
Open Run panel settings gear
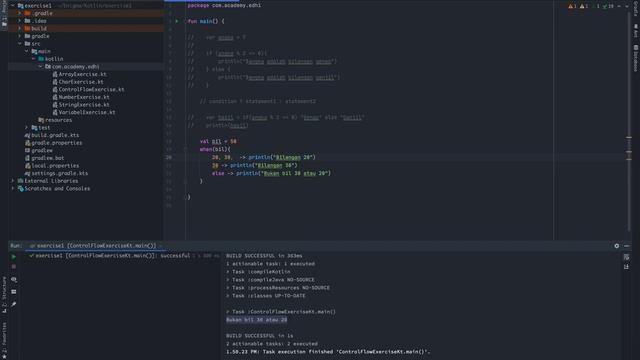[616, 246]
